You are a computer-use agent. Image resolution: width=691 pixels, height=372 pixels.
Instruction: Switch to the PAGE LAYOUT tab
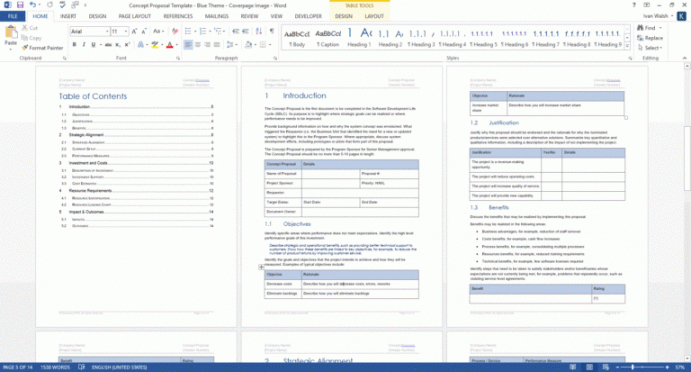[134, 16]
